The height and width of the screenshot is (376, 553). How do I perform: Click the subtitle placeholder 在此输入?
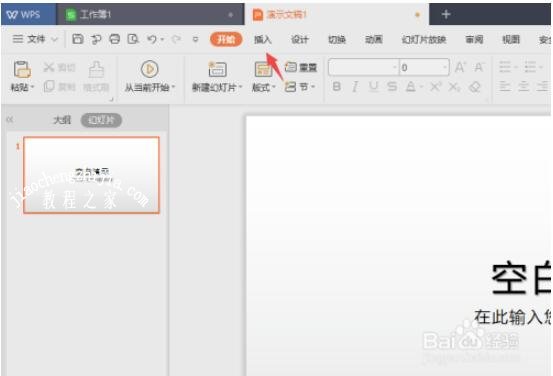pos(511,316)
